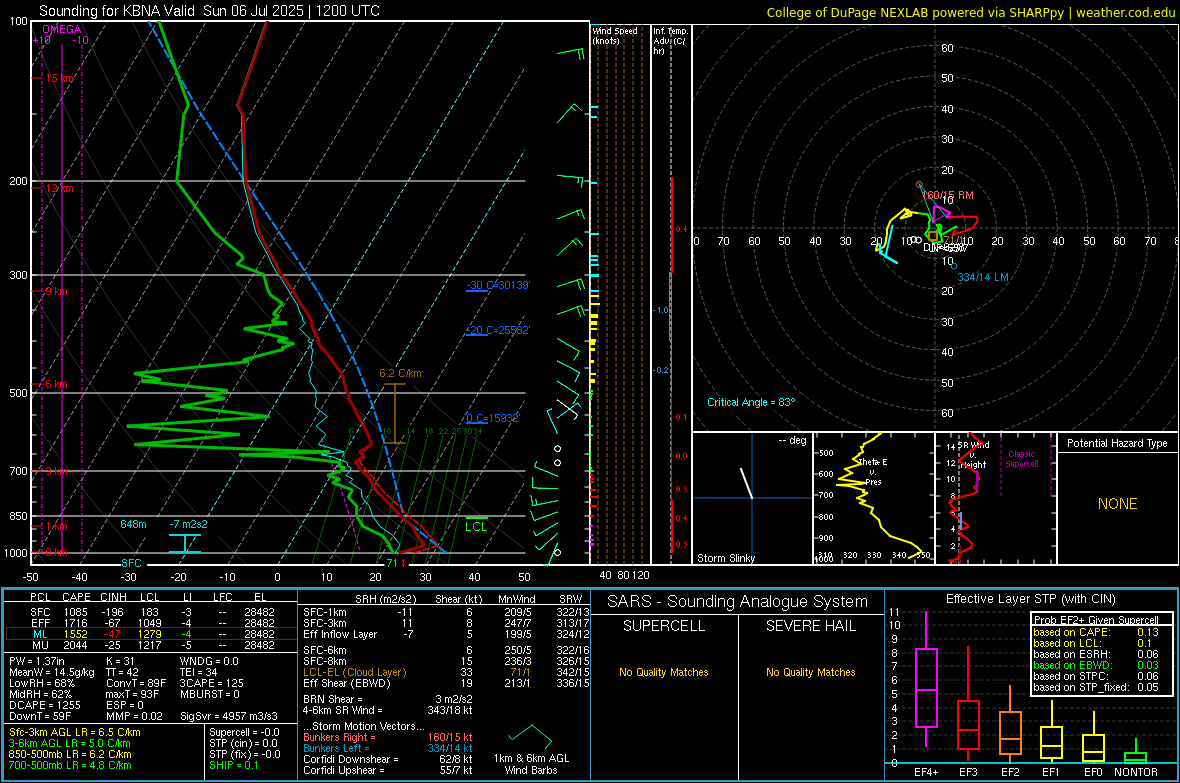Click the blue 'Bunkers Left' storm motion
The image size is (1180, 783).
pos(388,748)
